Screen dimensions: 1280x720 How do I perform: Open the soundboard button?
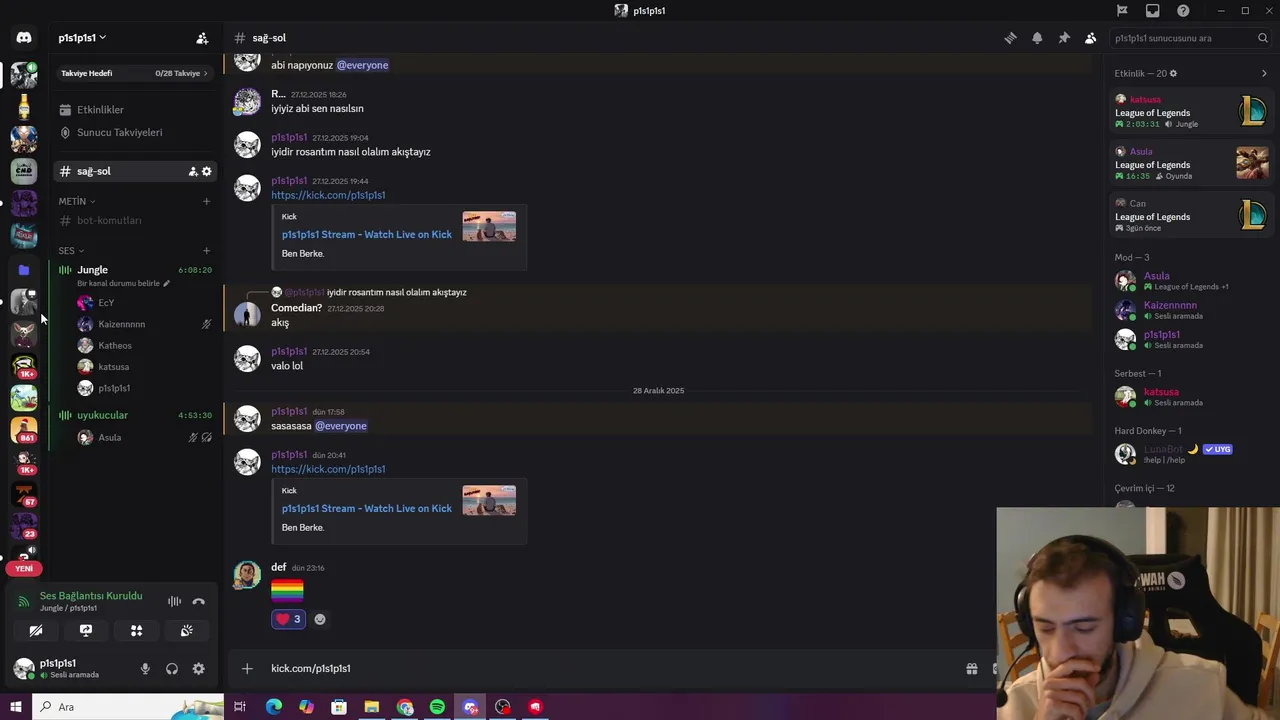pos(186,631)
